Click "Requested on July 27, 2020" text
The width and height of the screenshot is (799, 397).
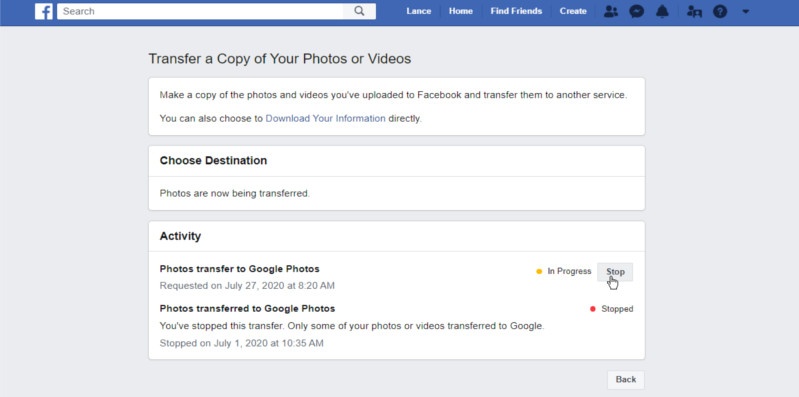(x=247, y=286)
